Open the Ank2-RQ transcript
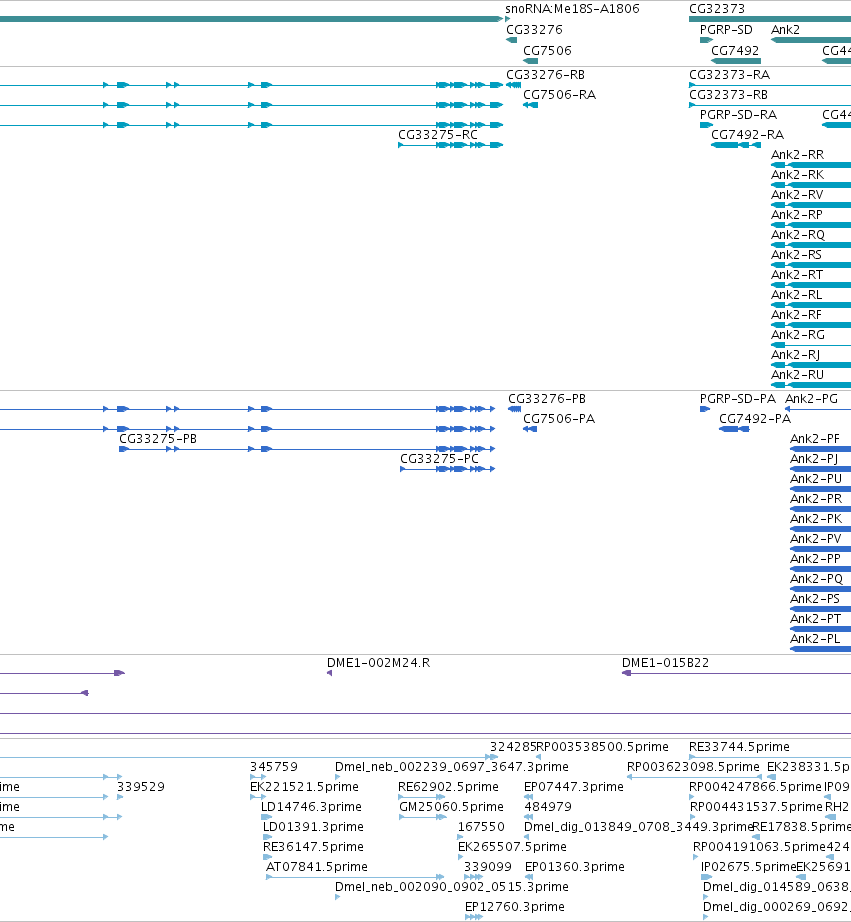 (x=811, y=245)
